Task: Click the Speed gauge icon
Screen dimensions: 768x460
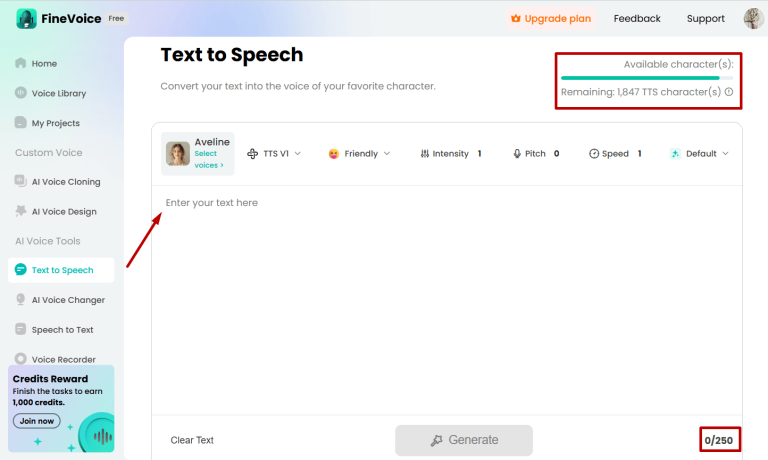Action: 594,154
